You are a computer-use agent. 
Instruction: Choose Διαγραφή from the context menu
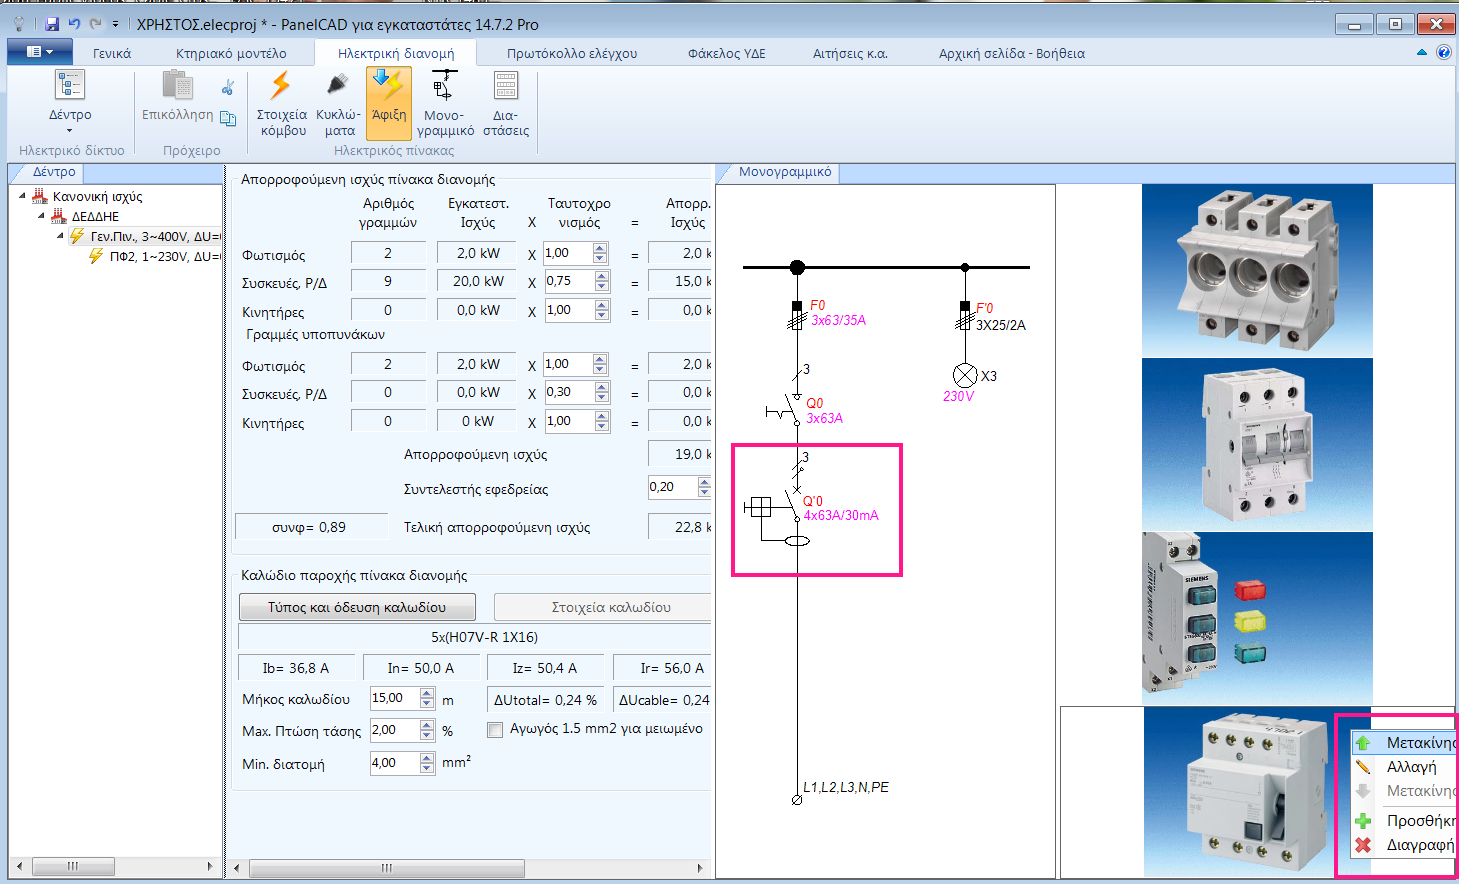pyautogui.click(x=1418, y=845)
